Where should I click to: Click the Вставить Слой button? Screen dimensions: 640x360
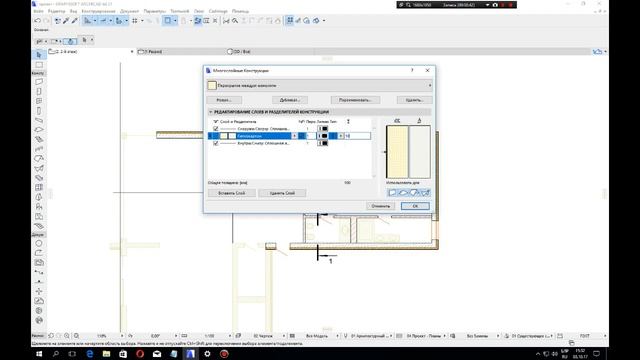click(x=232, y=193)
